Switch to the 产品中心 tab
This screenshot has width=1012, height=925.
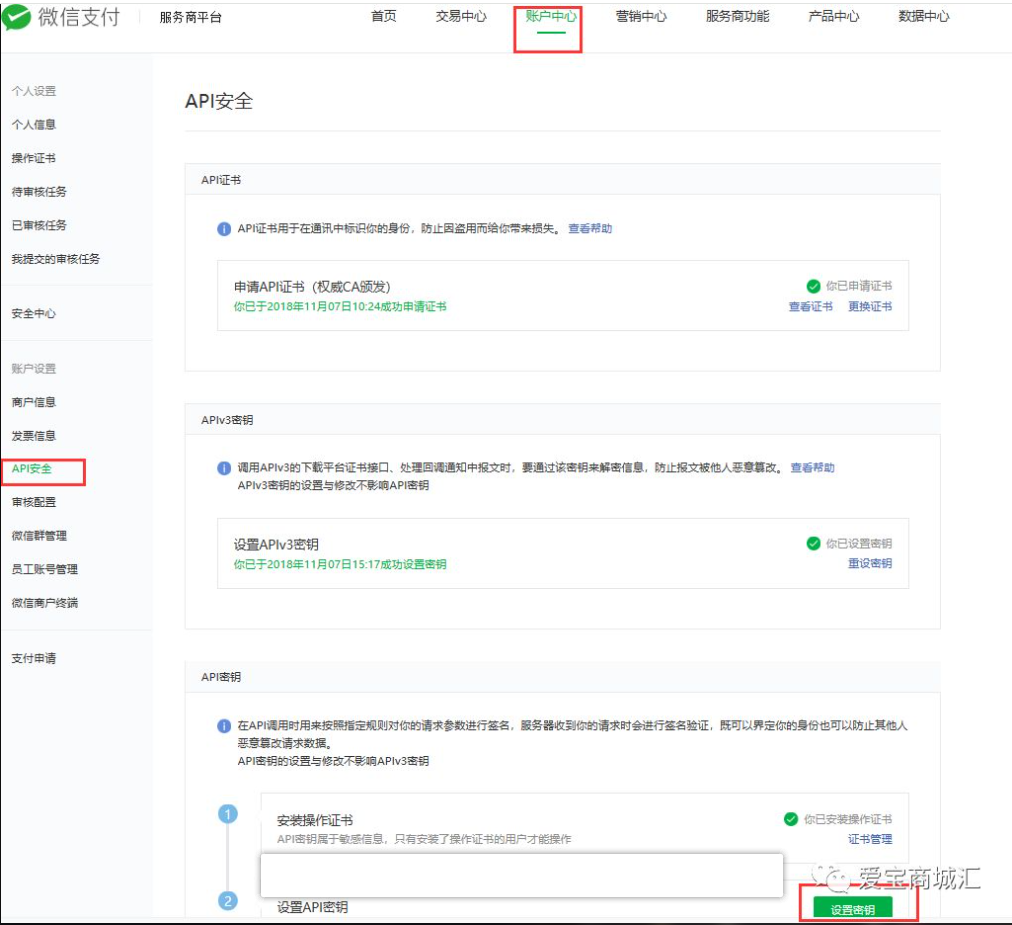pyautogui.click(x=834, y=16)
